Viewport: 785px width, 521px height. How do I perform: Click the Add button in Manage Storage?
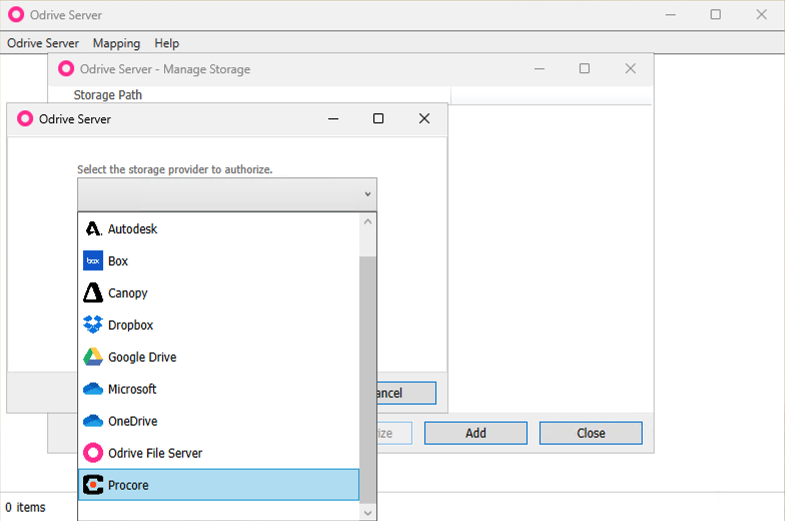[476, 433]
